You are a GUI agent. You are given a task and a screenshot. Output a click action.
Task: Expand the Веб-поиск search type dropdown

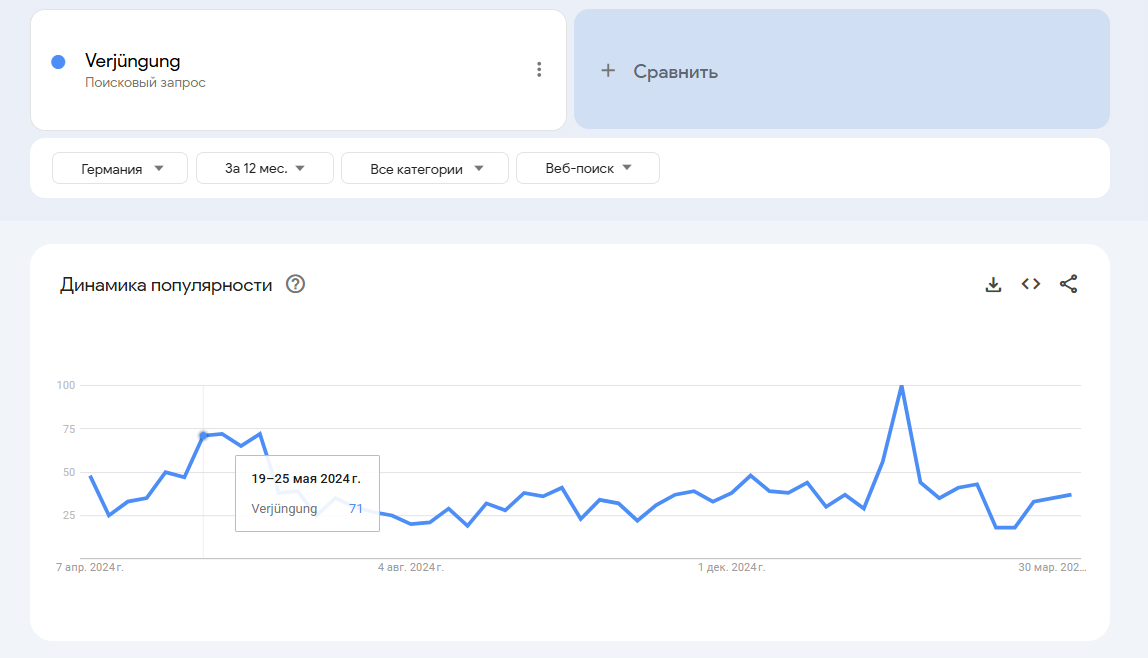pyautogui.click(x=588, y=168)
